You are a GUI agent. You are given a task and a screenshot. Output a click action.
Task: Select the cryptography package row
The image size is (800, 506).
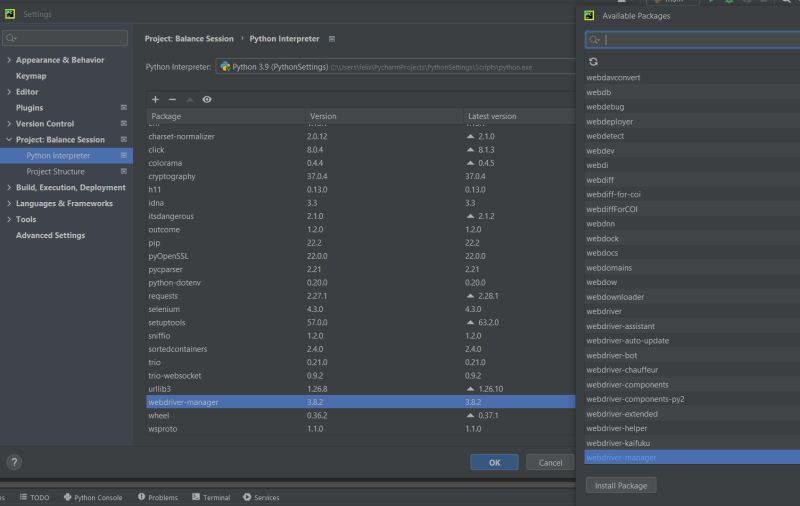click(x=361, y=176)
